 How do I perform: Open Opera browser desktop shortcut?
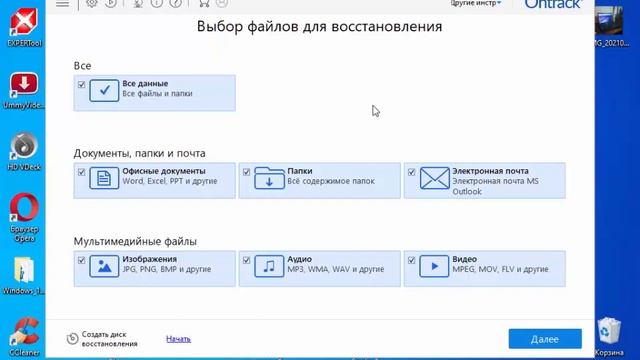pyautogui.click(x=24, y=218)
